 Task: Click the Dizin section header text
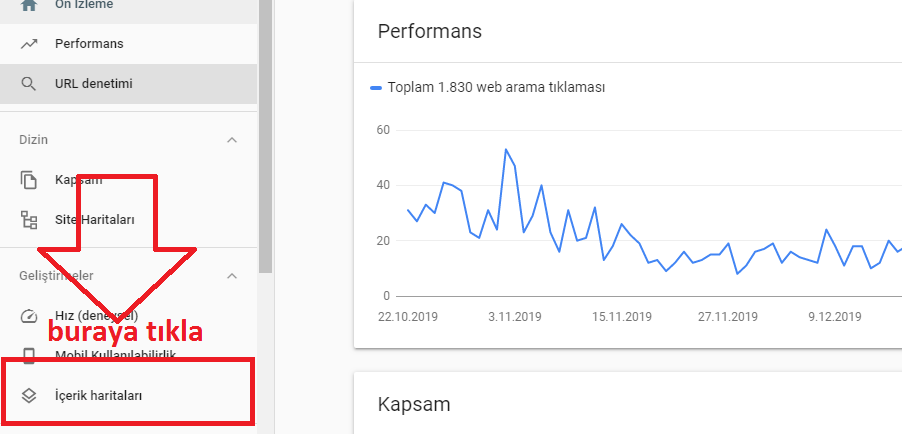click(34, 140)
